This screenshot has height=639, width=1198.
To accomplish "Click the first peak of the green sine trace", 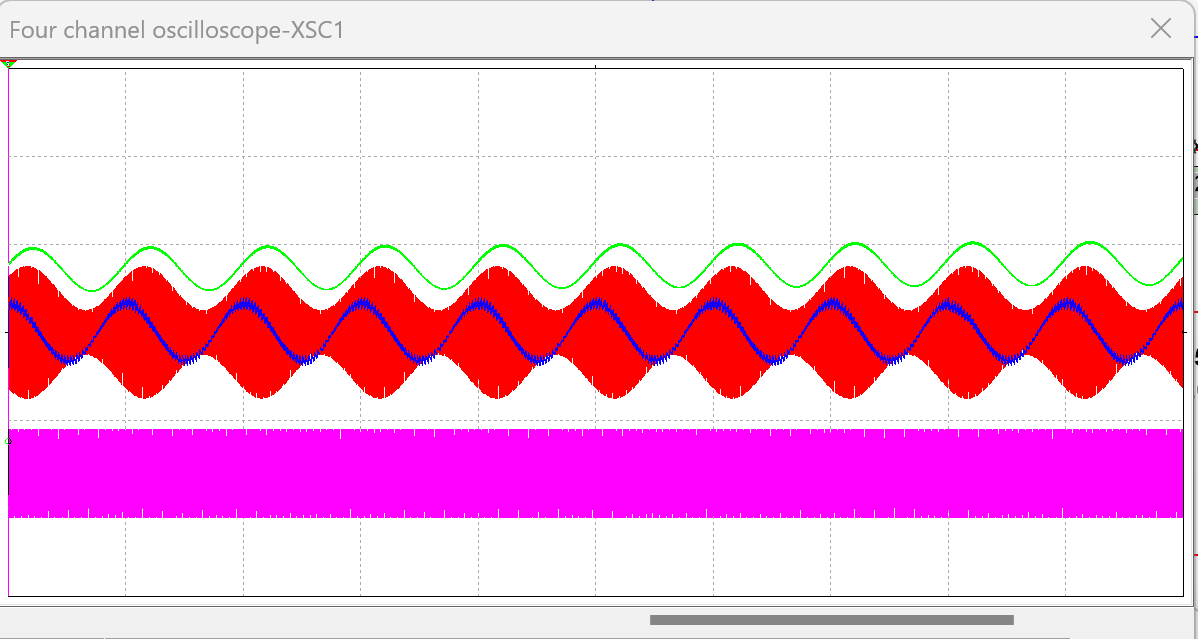I will [x=33, y=248].
